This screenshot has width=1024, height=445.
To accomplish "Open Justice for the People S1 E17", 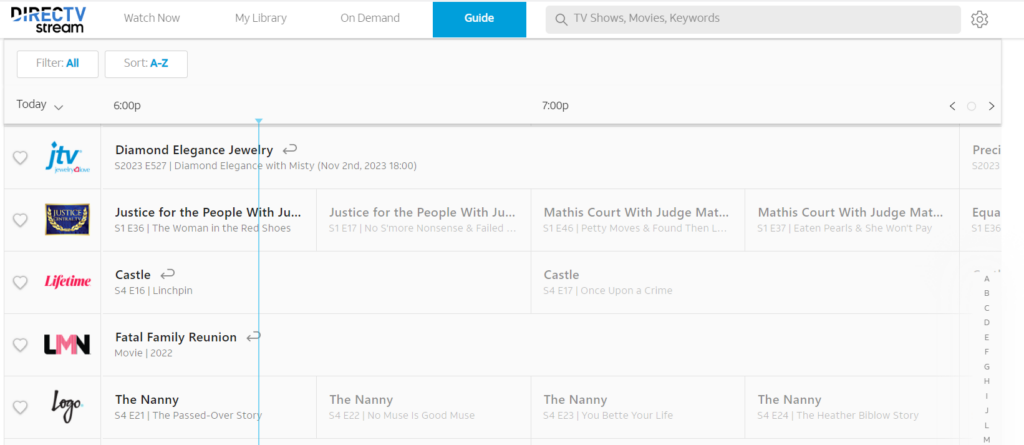I will 423,220.
